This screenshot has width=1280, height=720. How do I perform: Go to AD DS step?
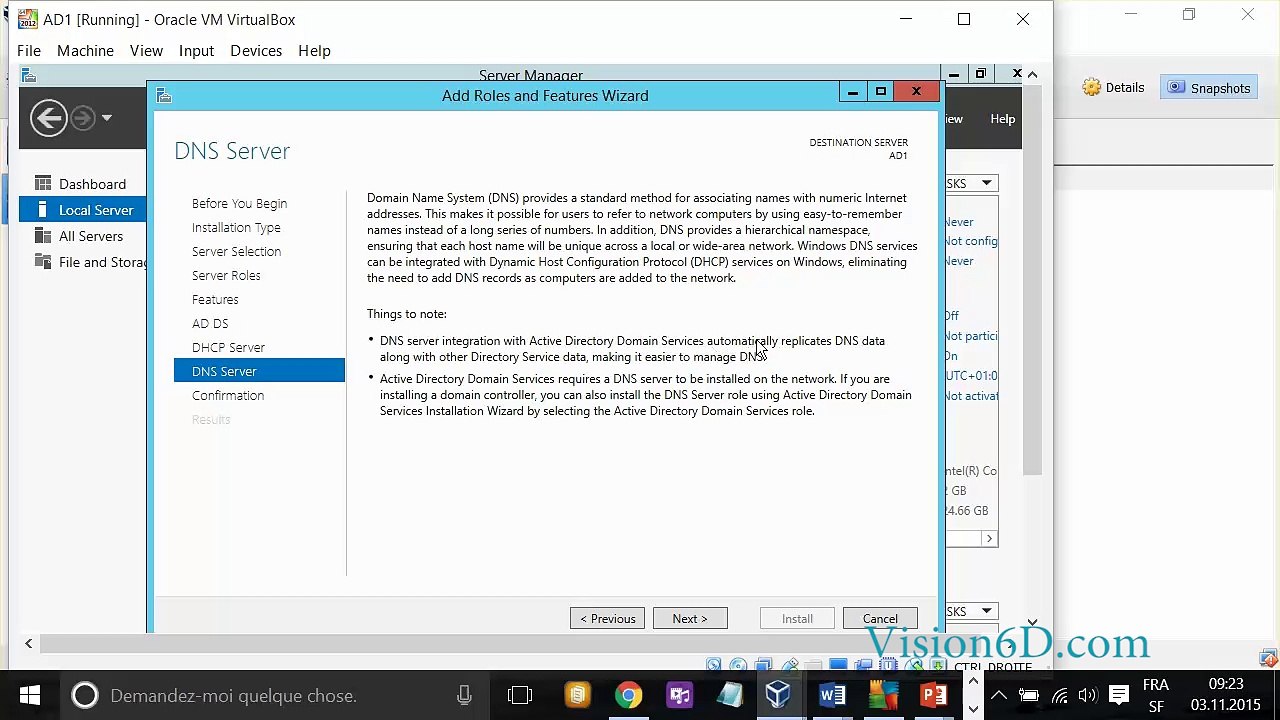pyautogui.click(x=210, y=323)
